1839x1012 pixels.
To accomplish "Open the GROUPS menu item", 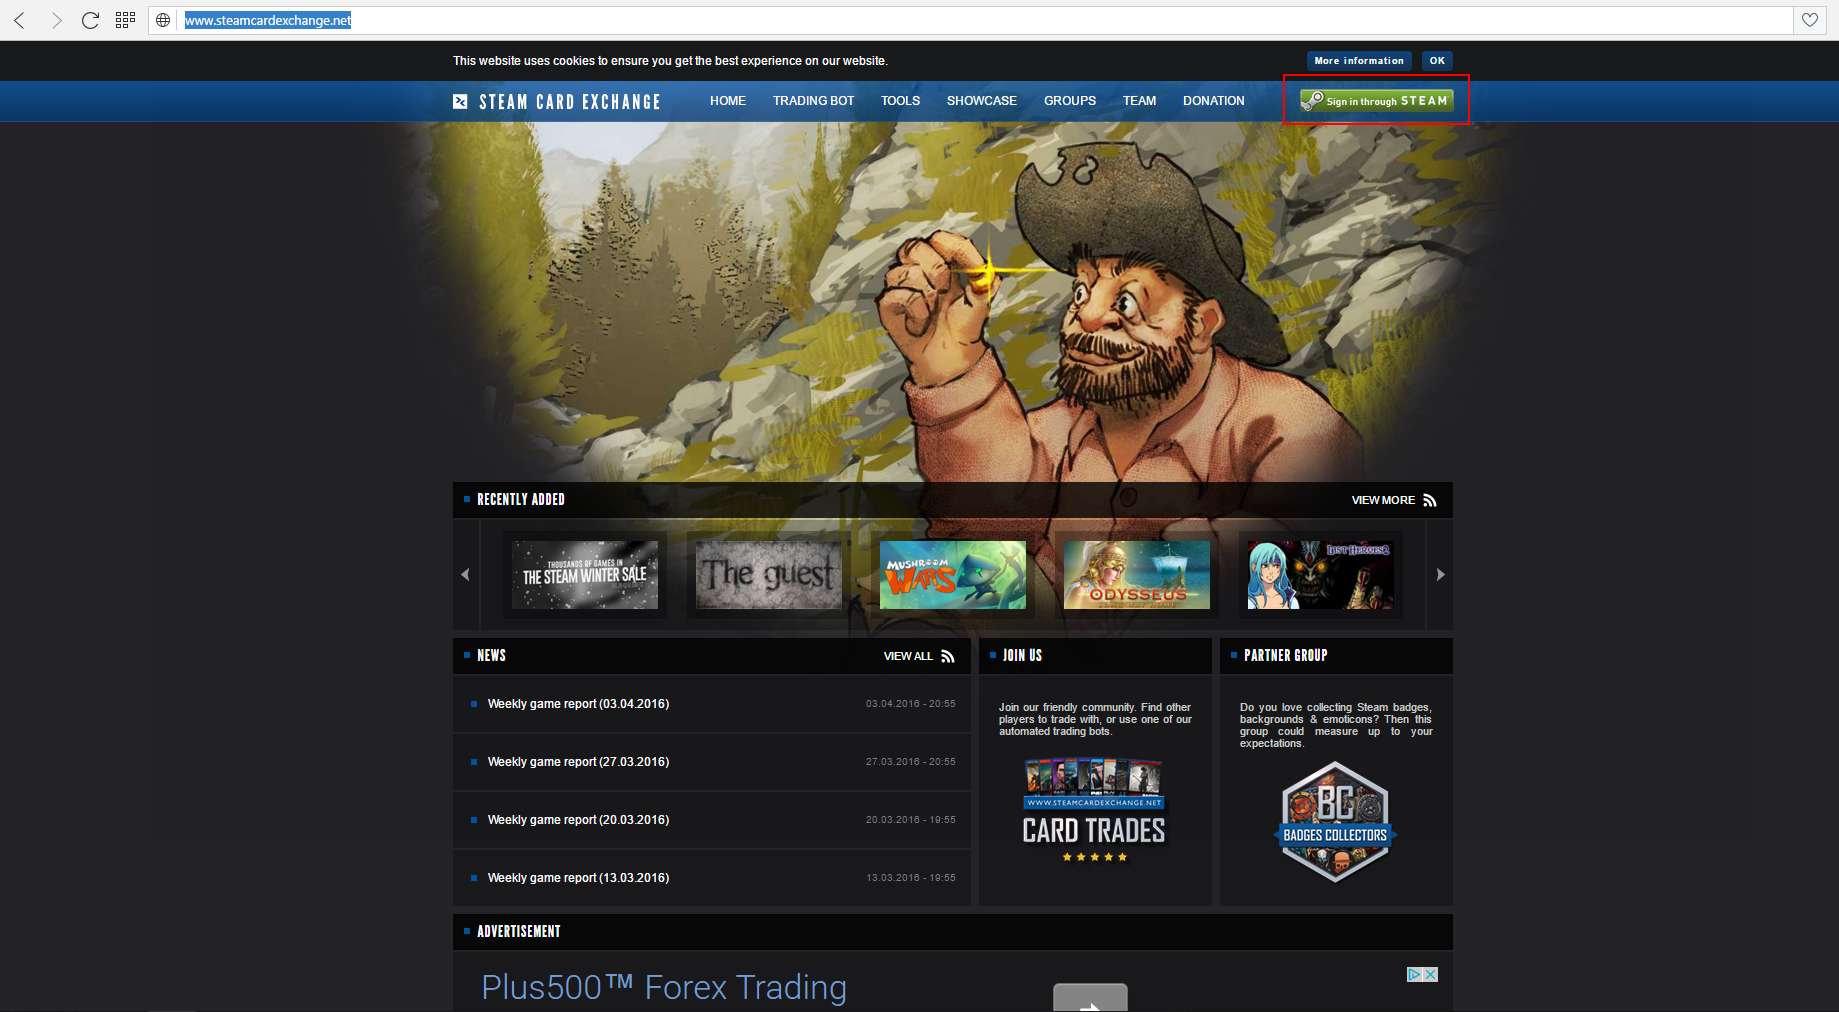I will tap(1070, 101).
